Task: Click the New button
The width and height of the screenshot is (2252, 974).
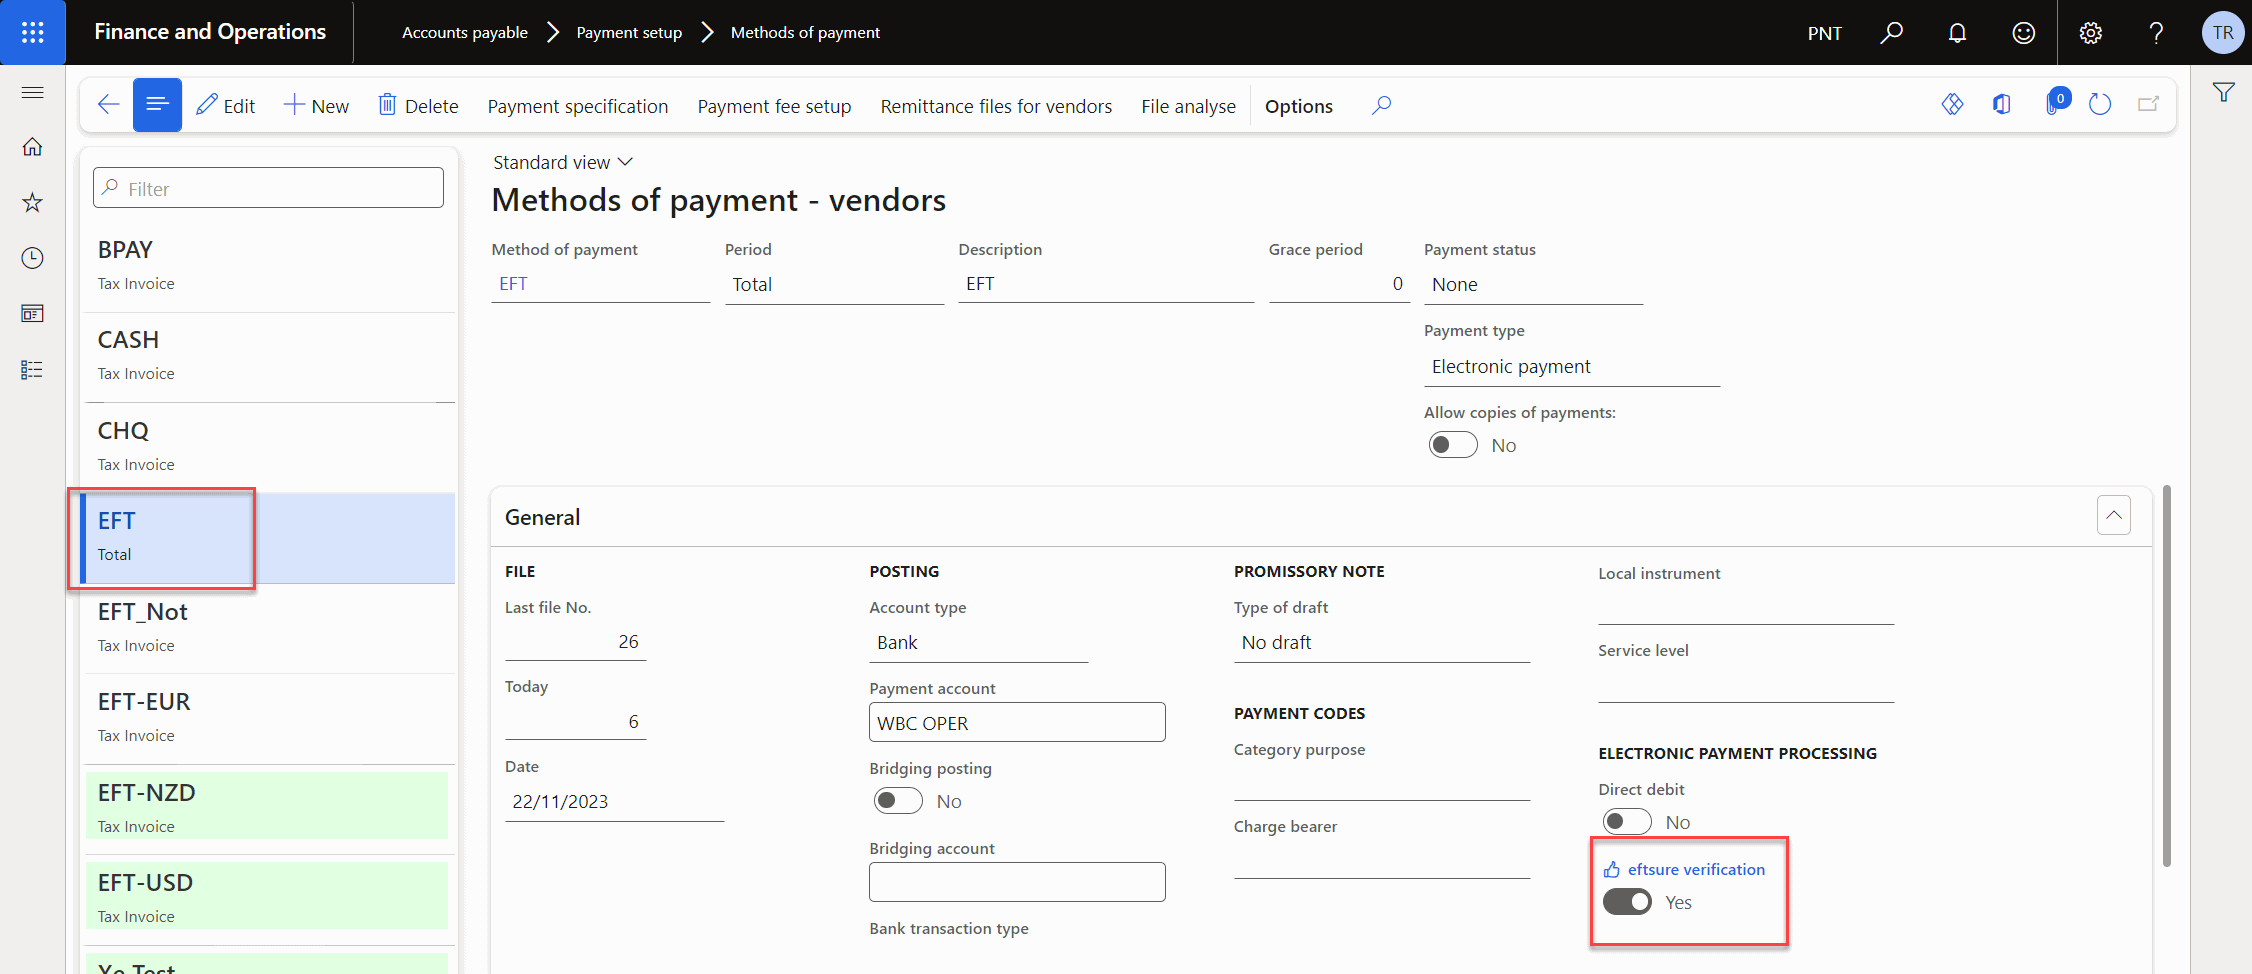Action: click(x=316, y=106)
